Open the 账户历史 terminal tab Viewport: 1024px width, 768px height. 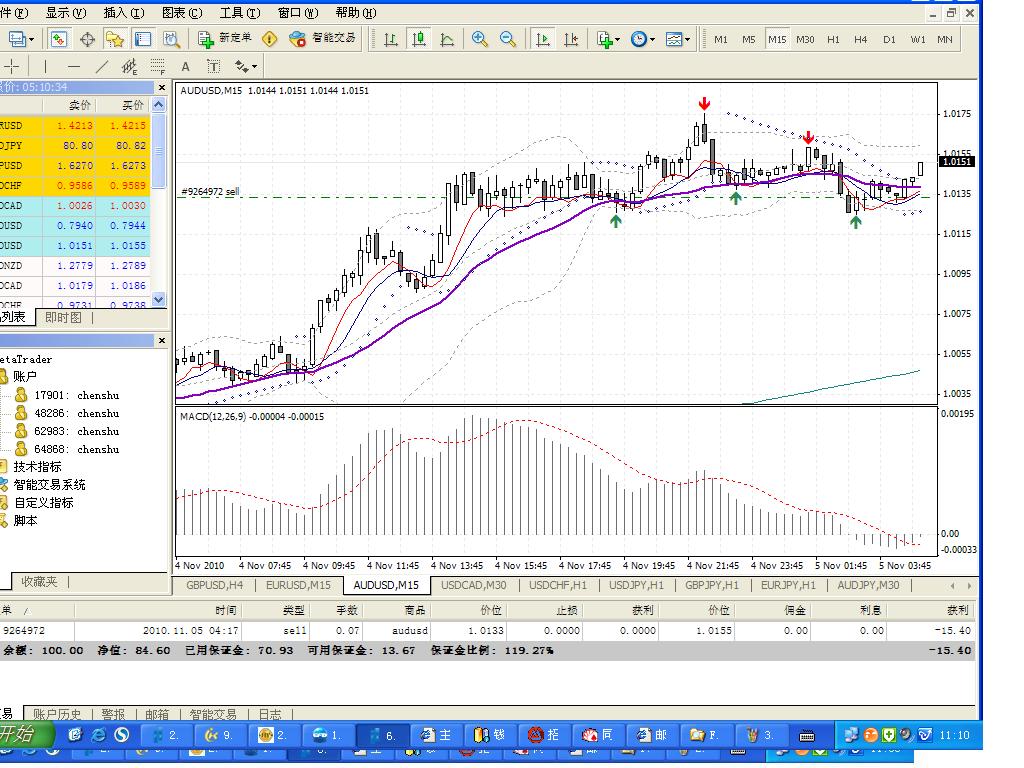(x=57, y=714)
